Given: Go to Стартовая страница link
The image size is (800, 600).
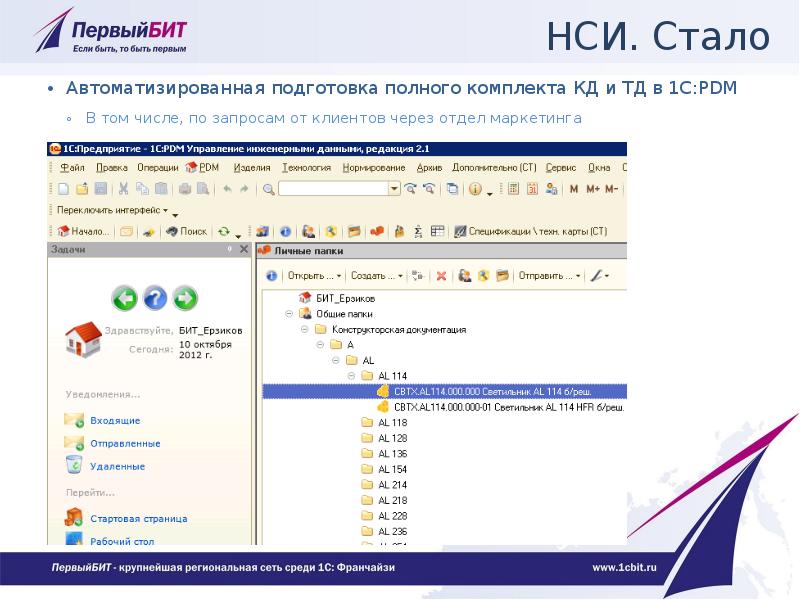Looking at the screenshot, I should (138, 519).
